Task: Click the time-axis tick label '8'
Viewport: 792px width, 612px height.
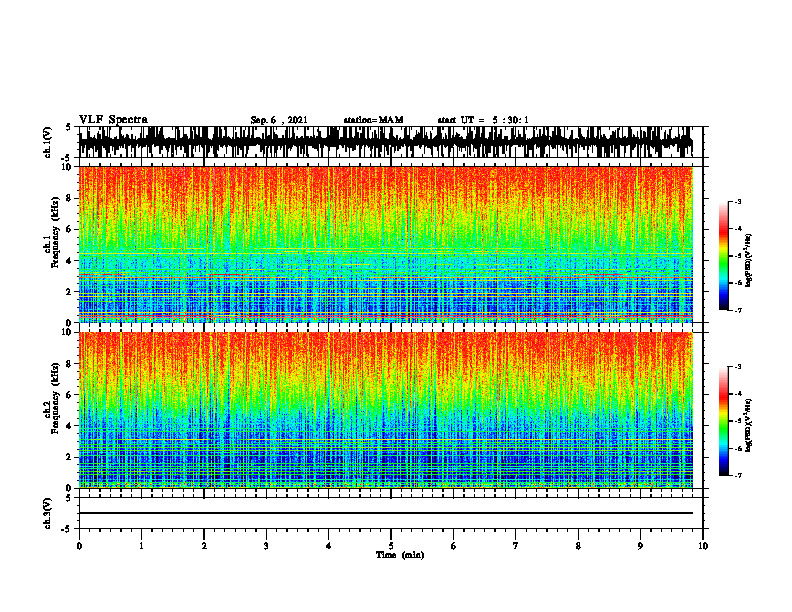Action: 578,546
